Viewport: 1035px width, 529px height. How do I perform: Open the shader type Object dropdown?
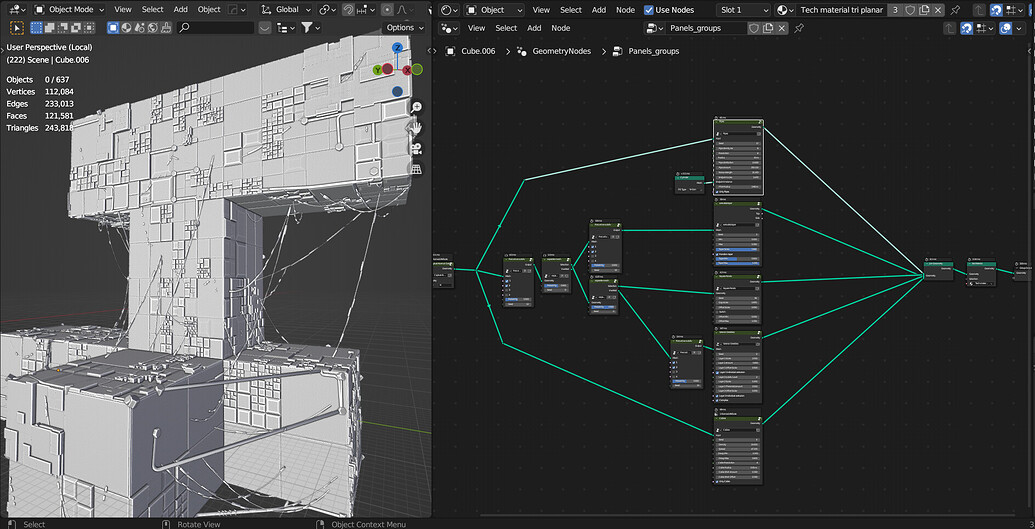[x=494, y=10]
